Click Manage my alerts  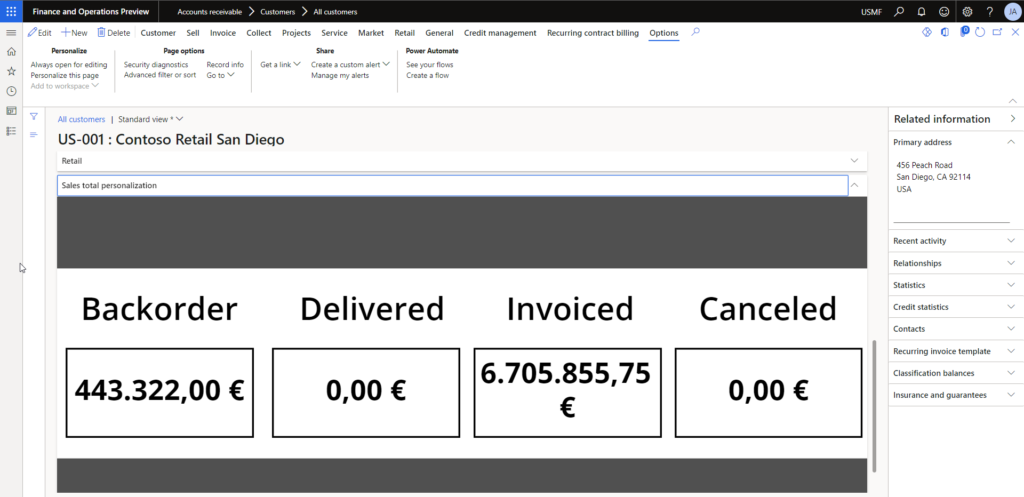340,75
